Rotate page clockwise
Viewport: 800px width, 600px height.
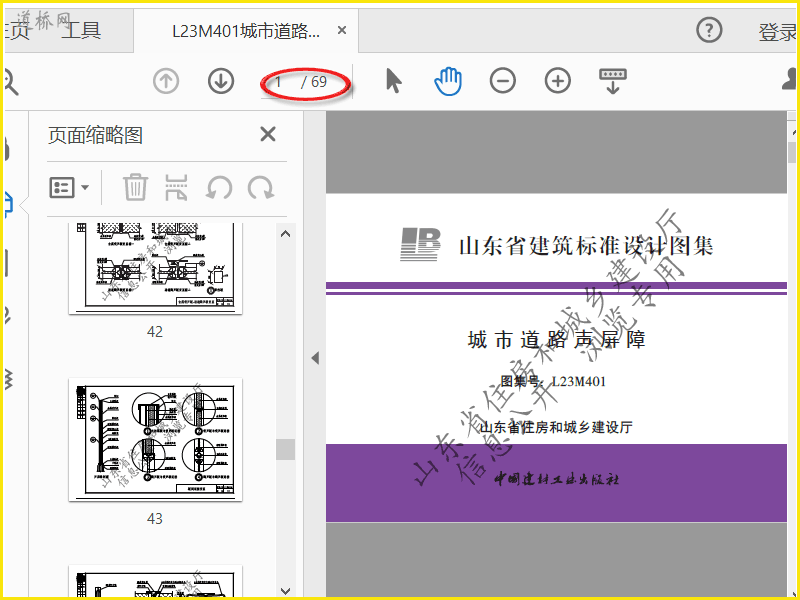click(261, 187)
